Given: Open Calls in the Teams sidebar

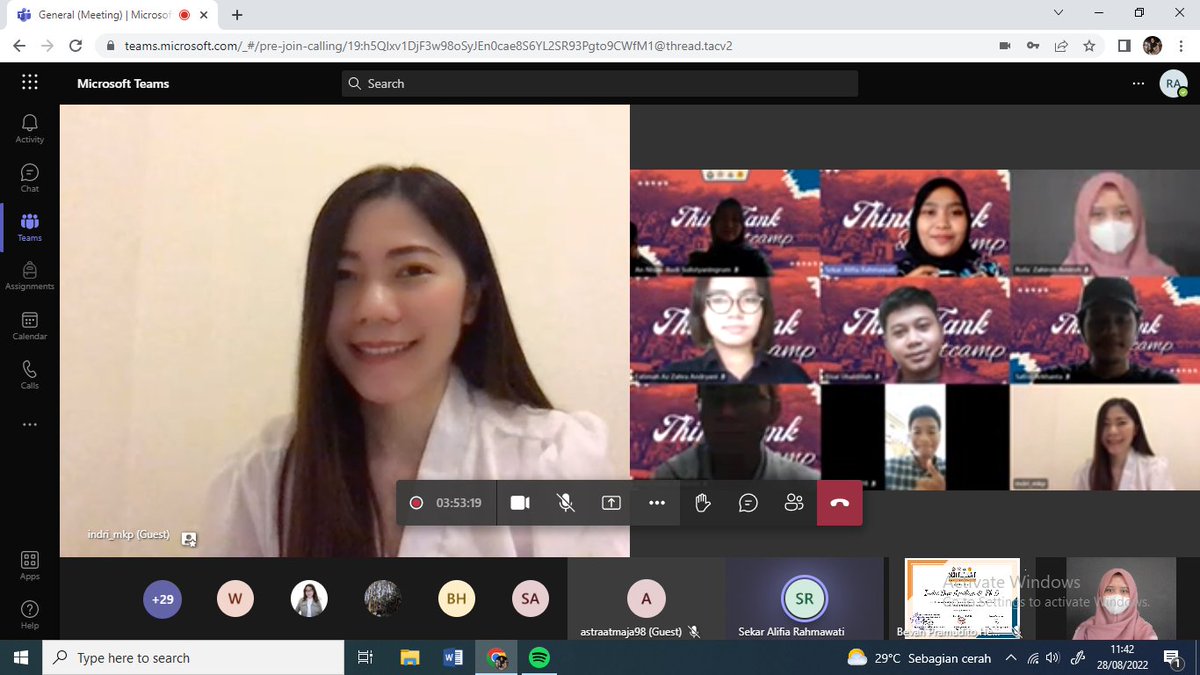Looking at the screenshot, I should [30, 375].
